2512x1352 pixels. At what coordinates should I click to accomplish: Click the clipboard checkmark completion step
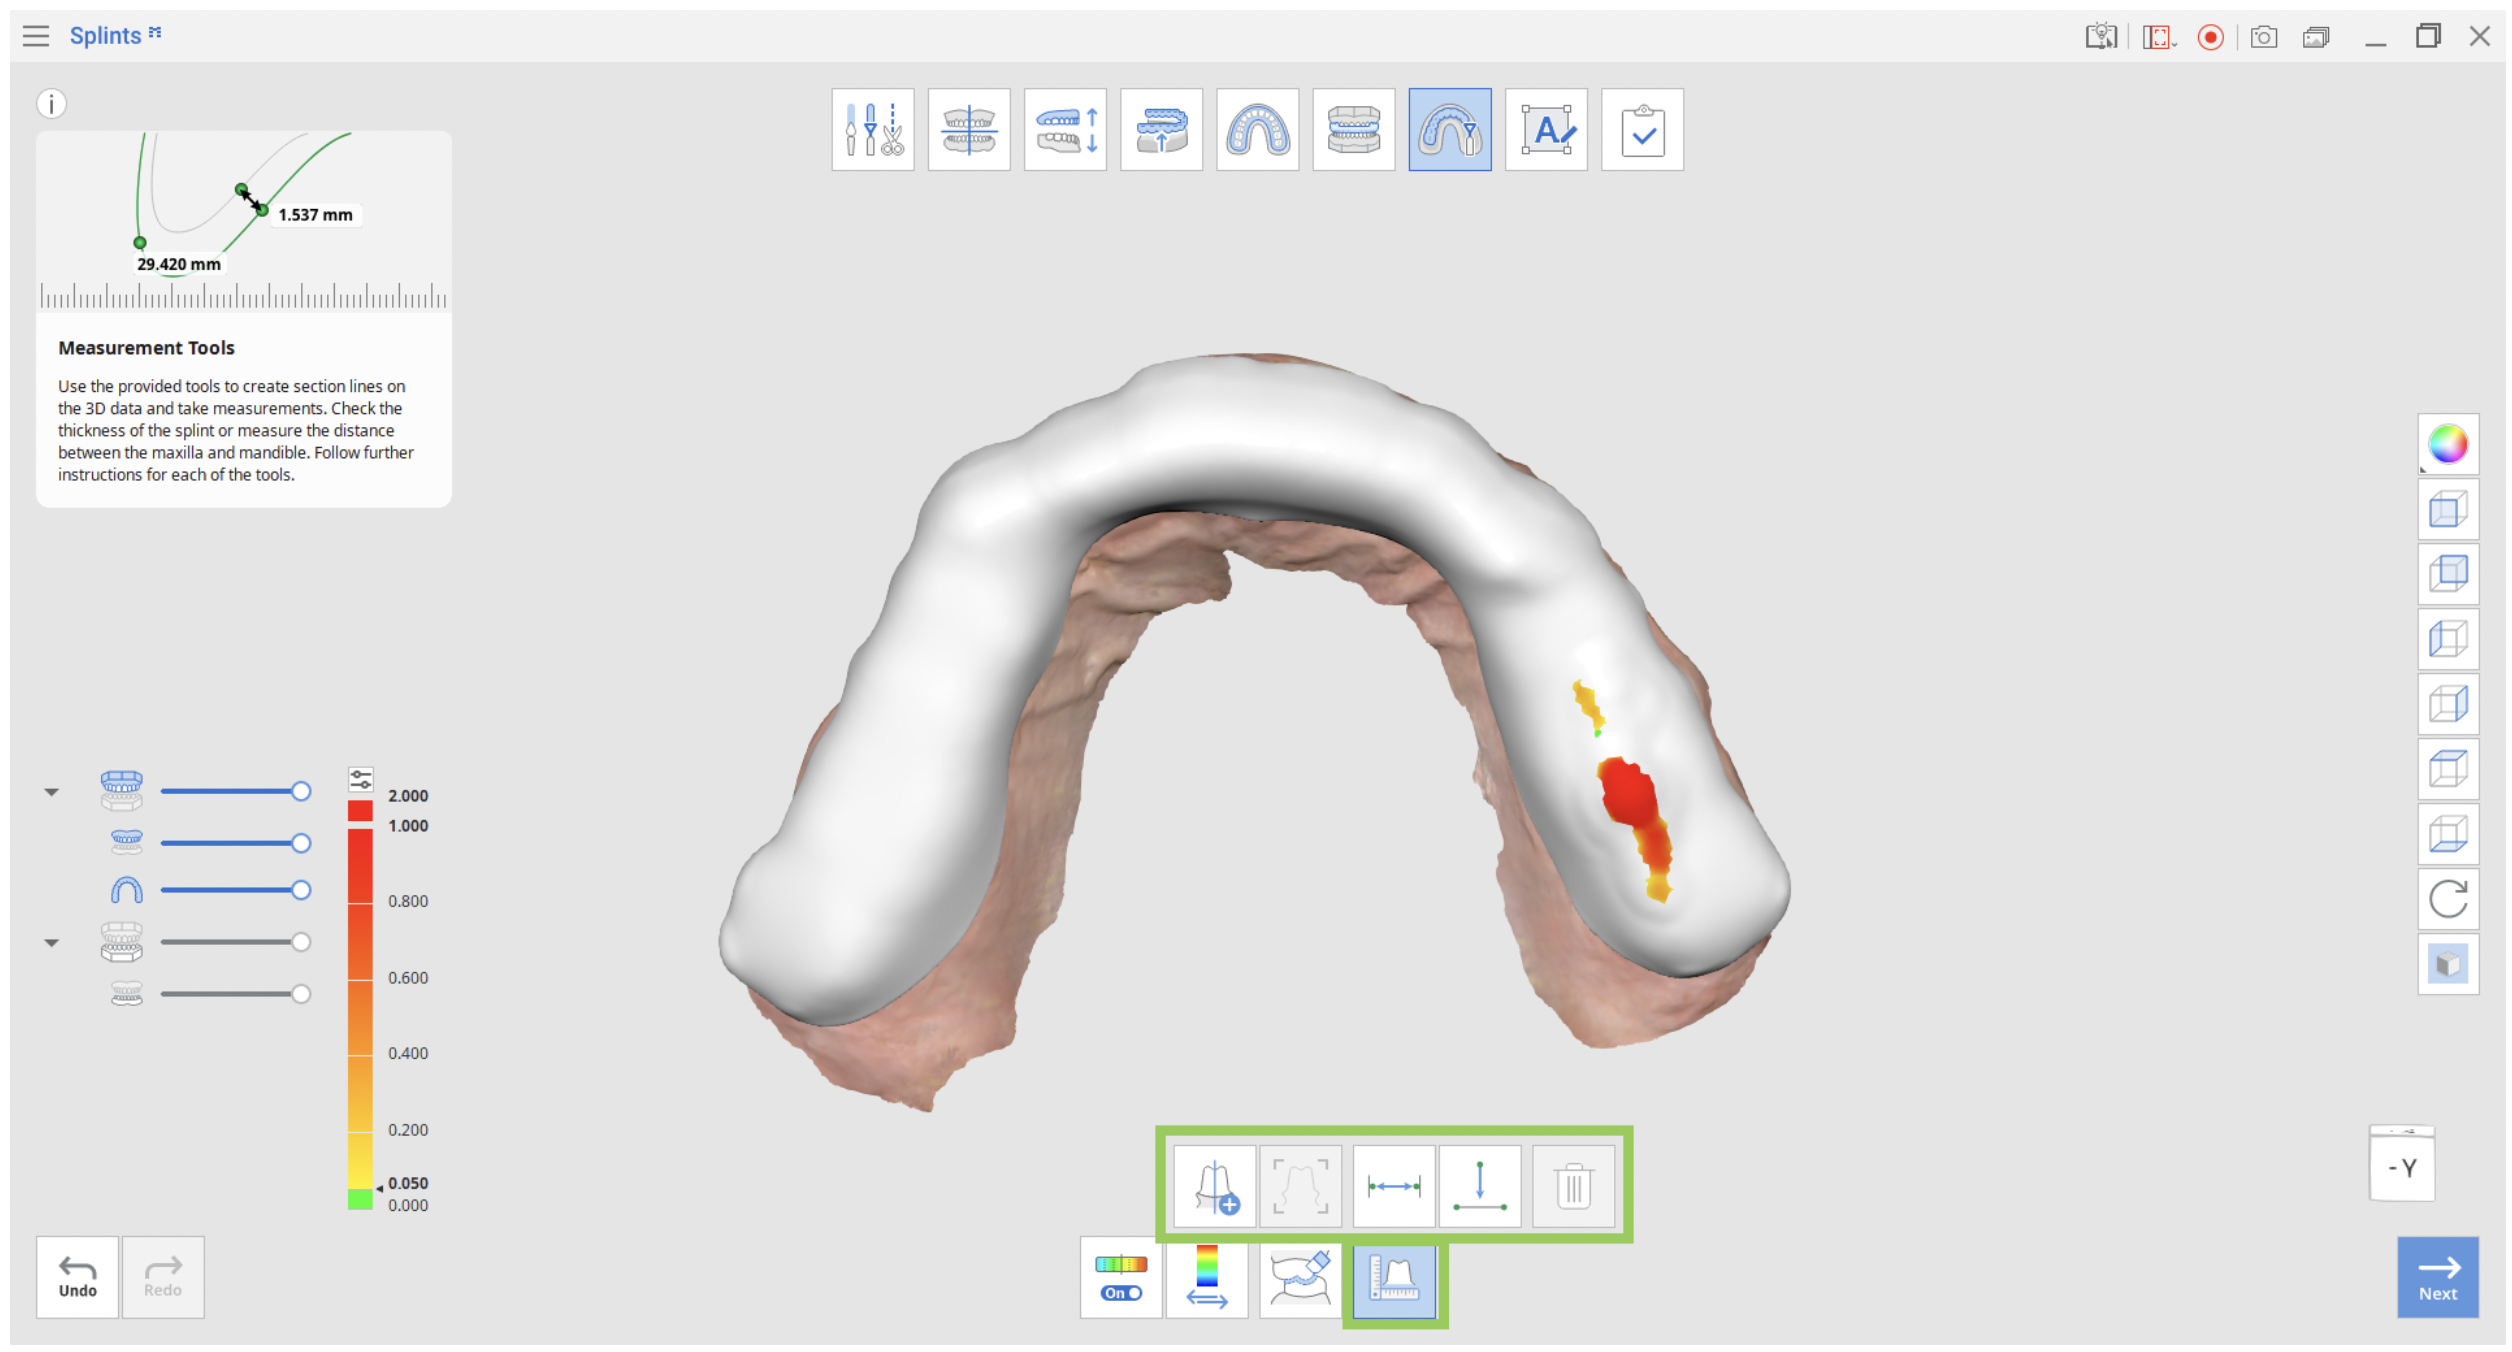pyautogui.click(x=1642, y=130)
